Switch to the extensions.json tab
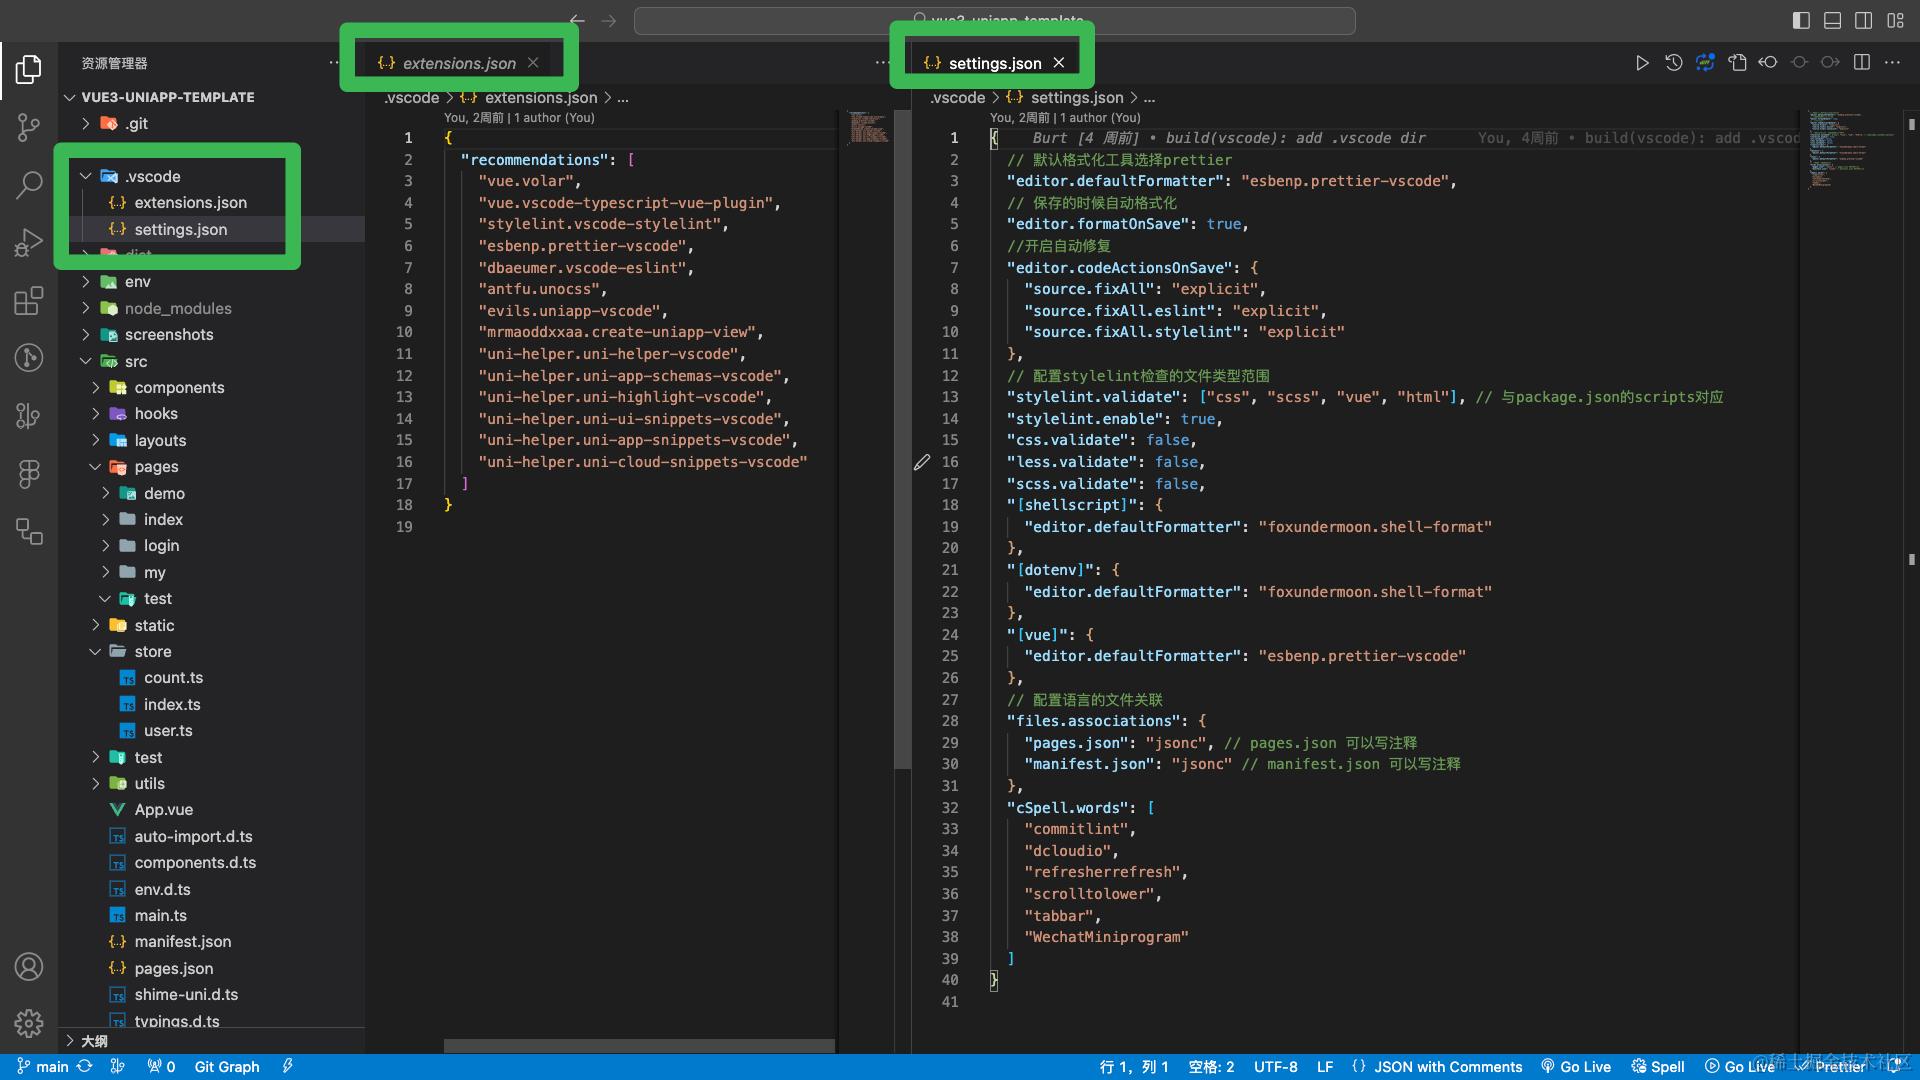The image size is (1920, 1080). (459, 63)
